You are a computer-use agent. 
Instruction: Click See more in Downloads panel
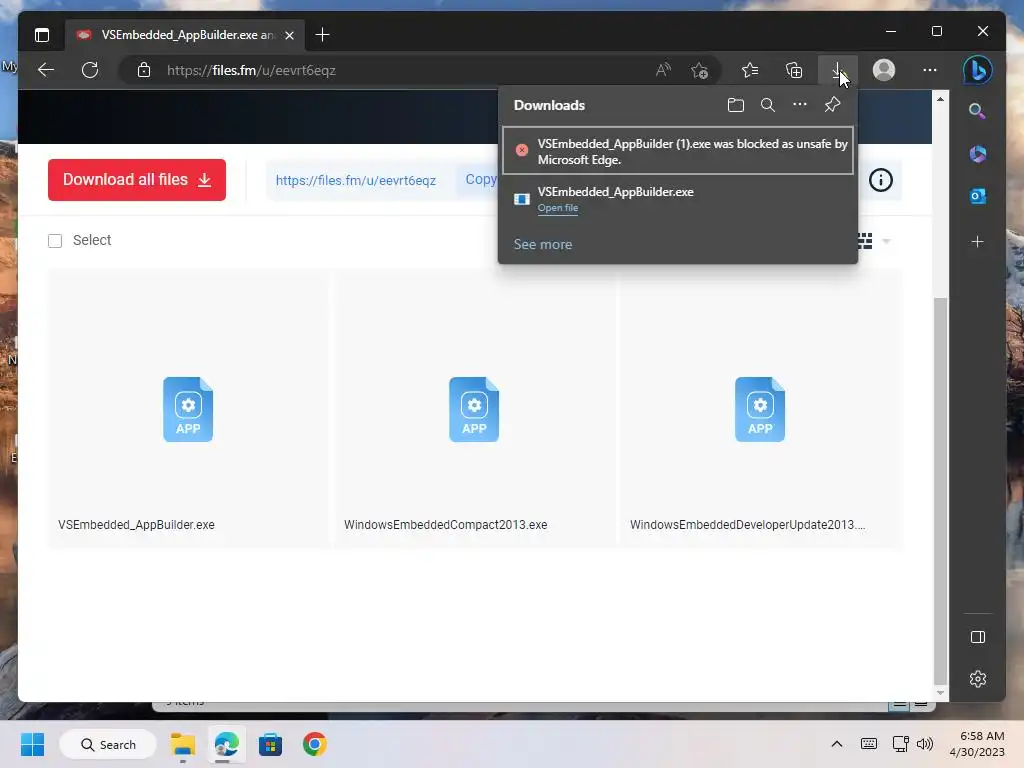tap(543, 244)
